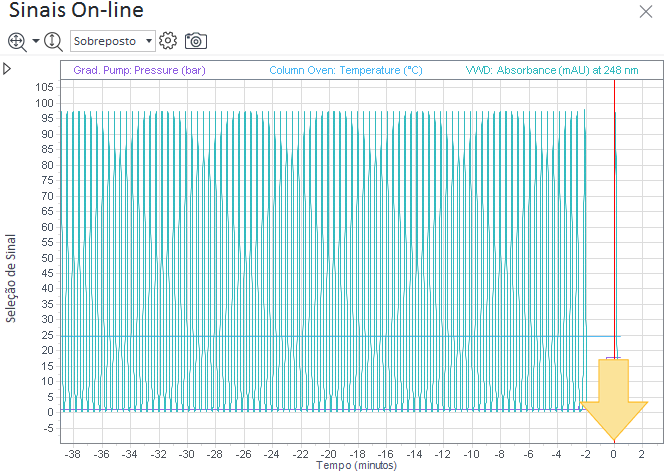The image size is (664, 472).
Task: Open signal settings gear icon
Action: 168,41
